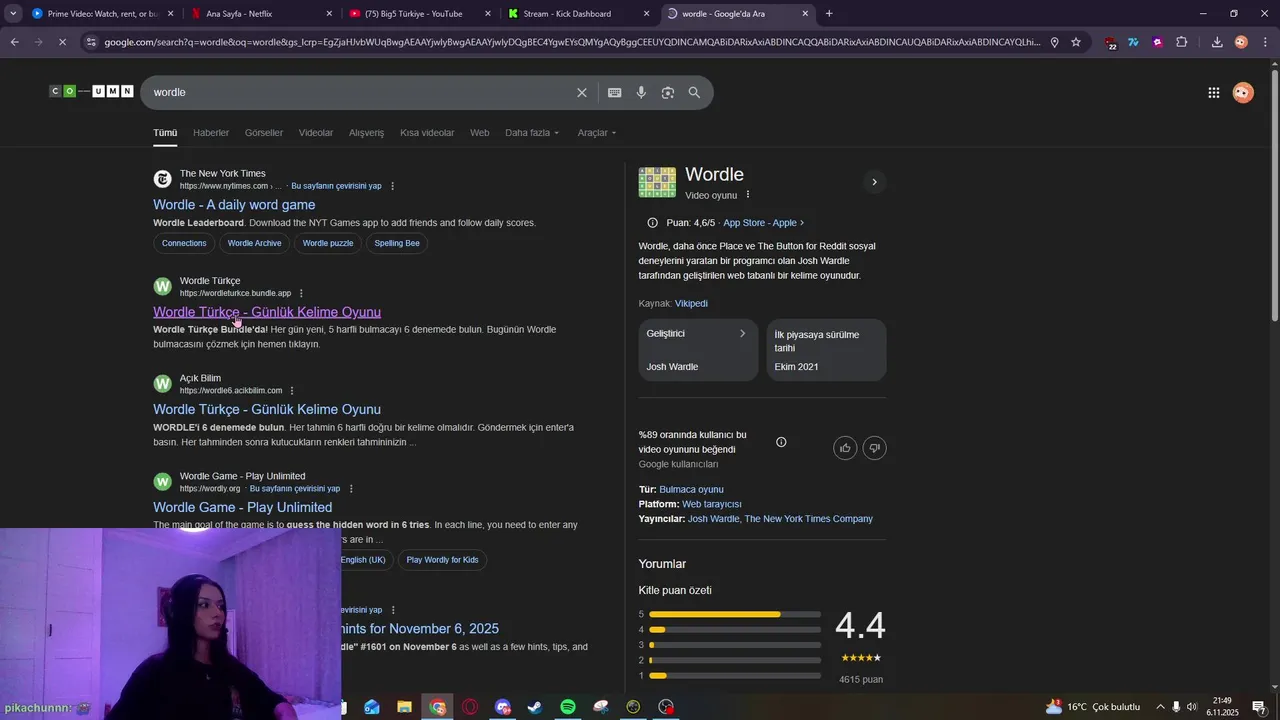The height and width of the screenshot is (720, 1280).
Task: Open Google account avatar on the page
Action: (1243, 93)
